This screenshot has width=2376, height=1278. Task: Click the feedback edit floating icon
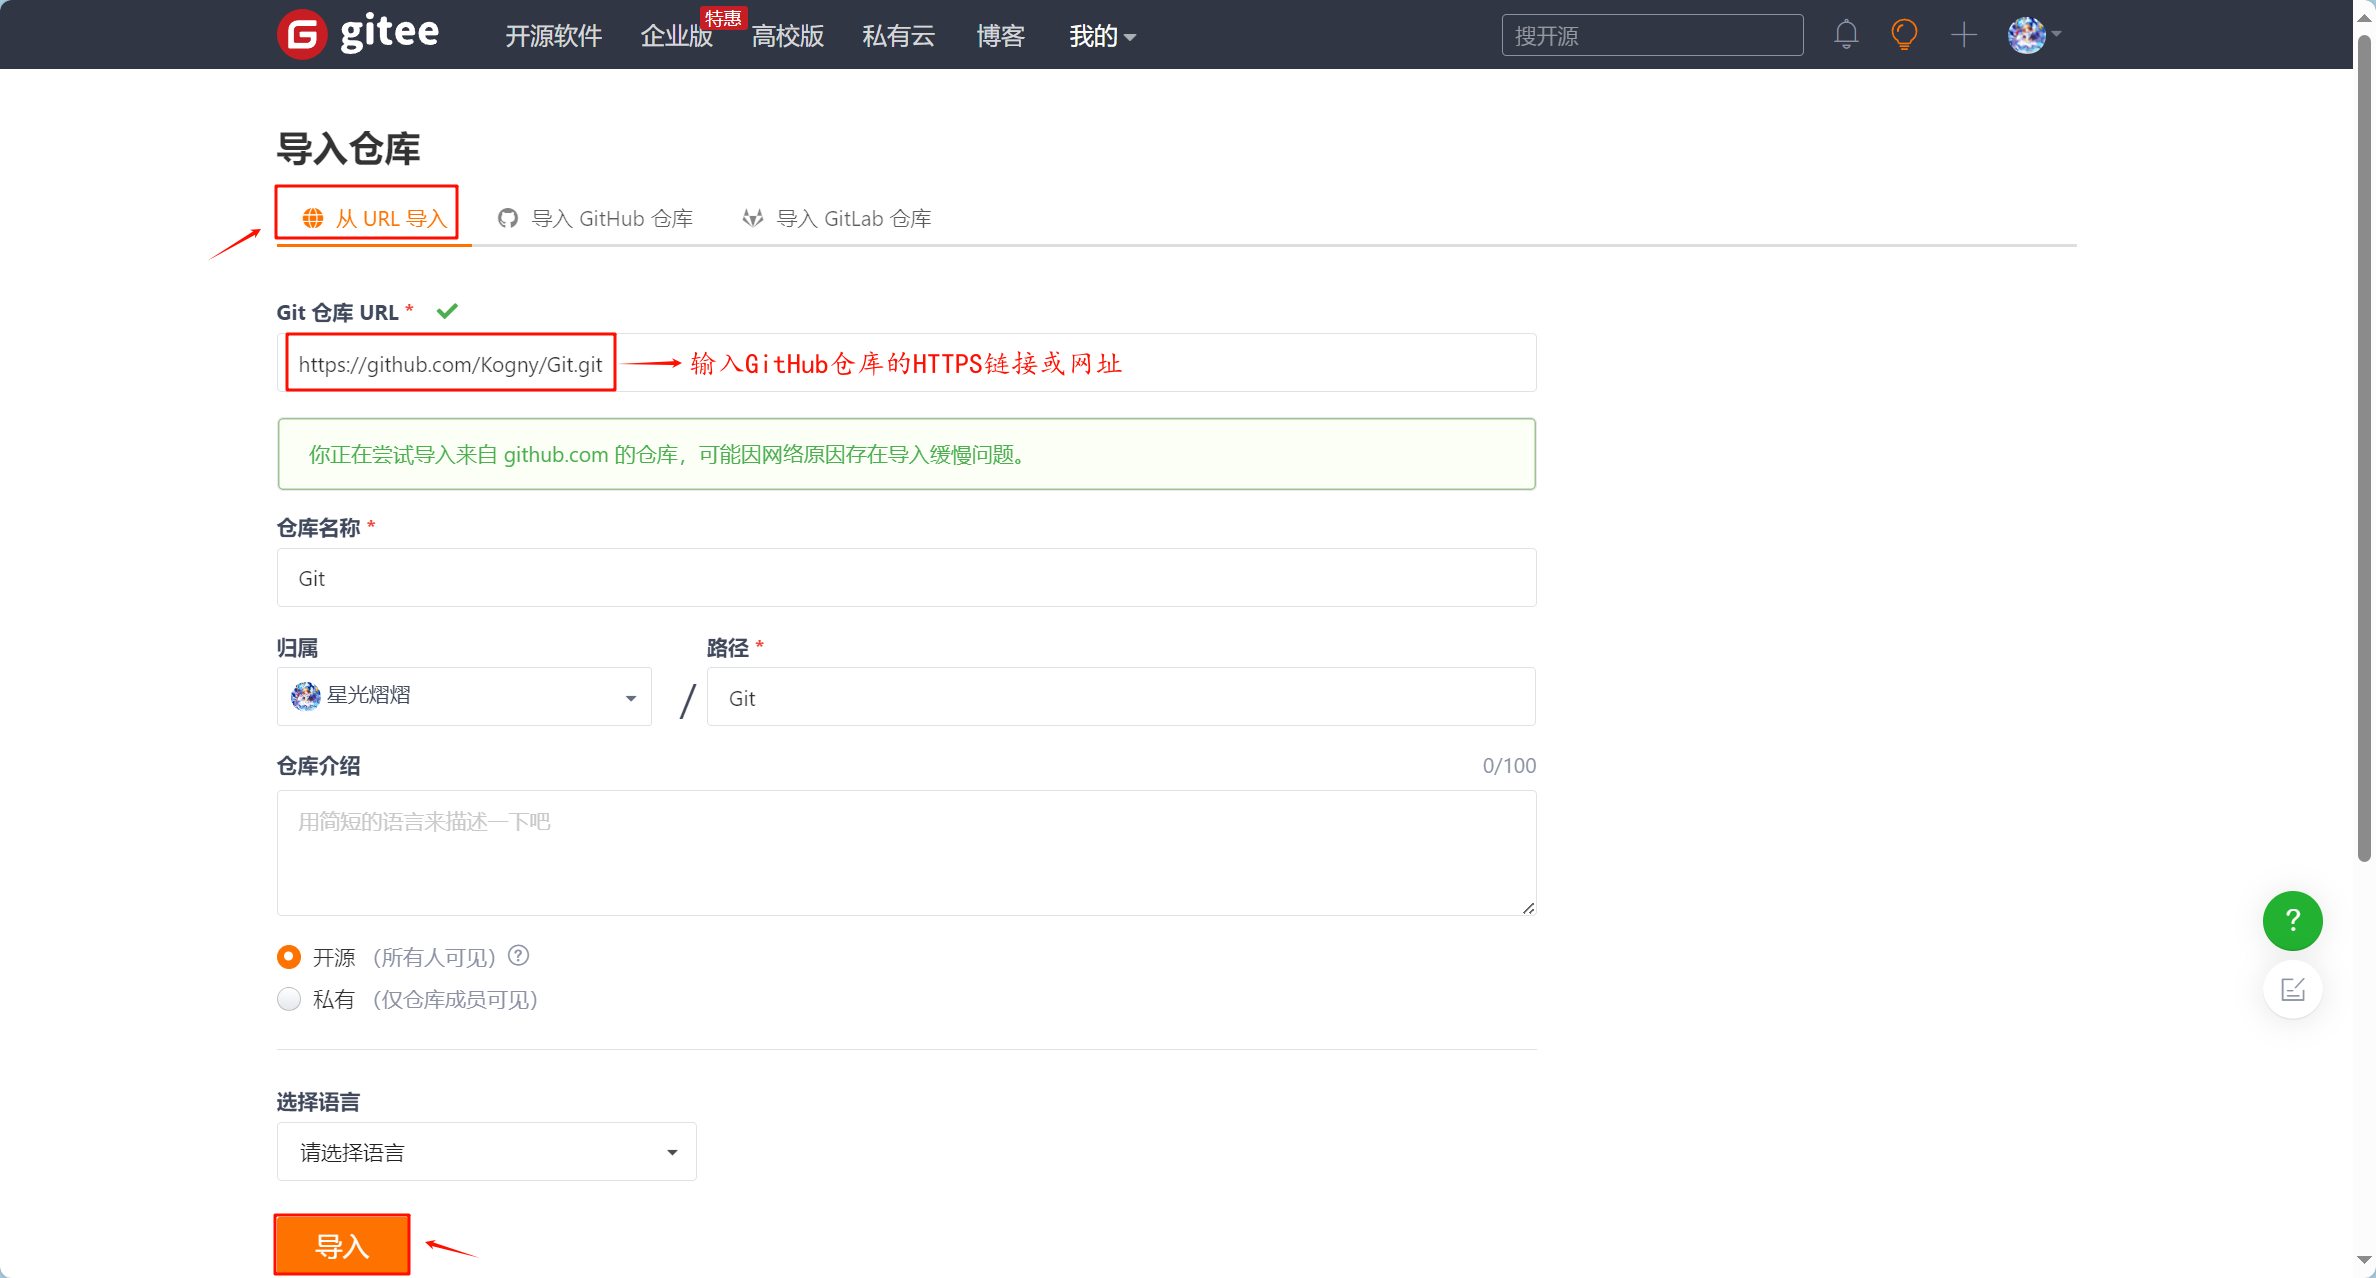[x=2292, y=989]
